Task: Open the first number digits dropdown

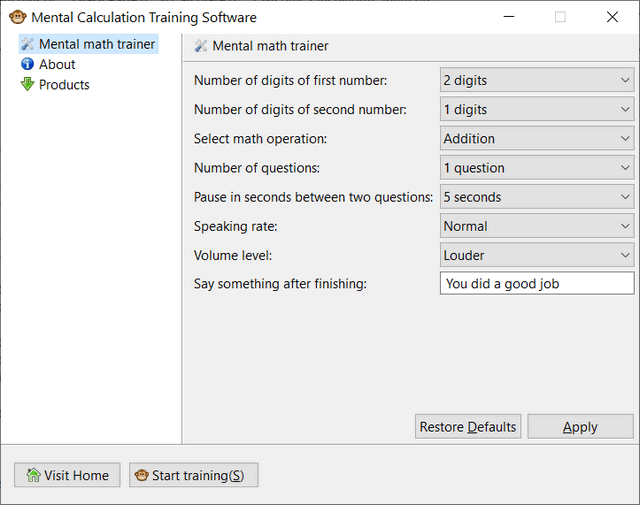Action: pyautogui.click(x=537, y=80)
